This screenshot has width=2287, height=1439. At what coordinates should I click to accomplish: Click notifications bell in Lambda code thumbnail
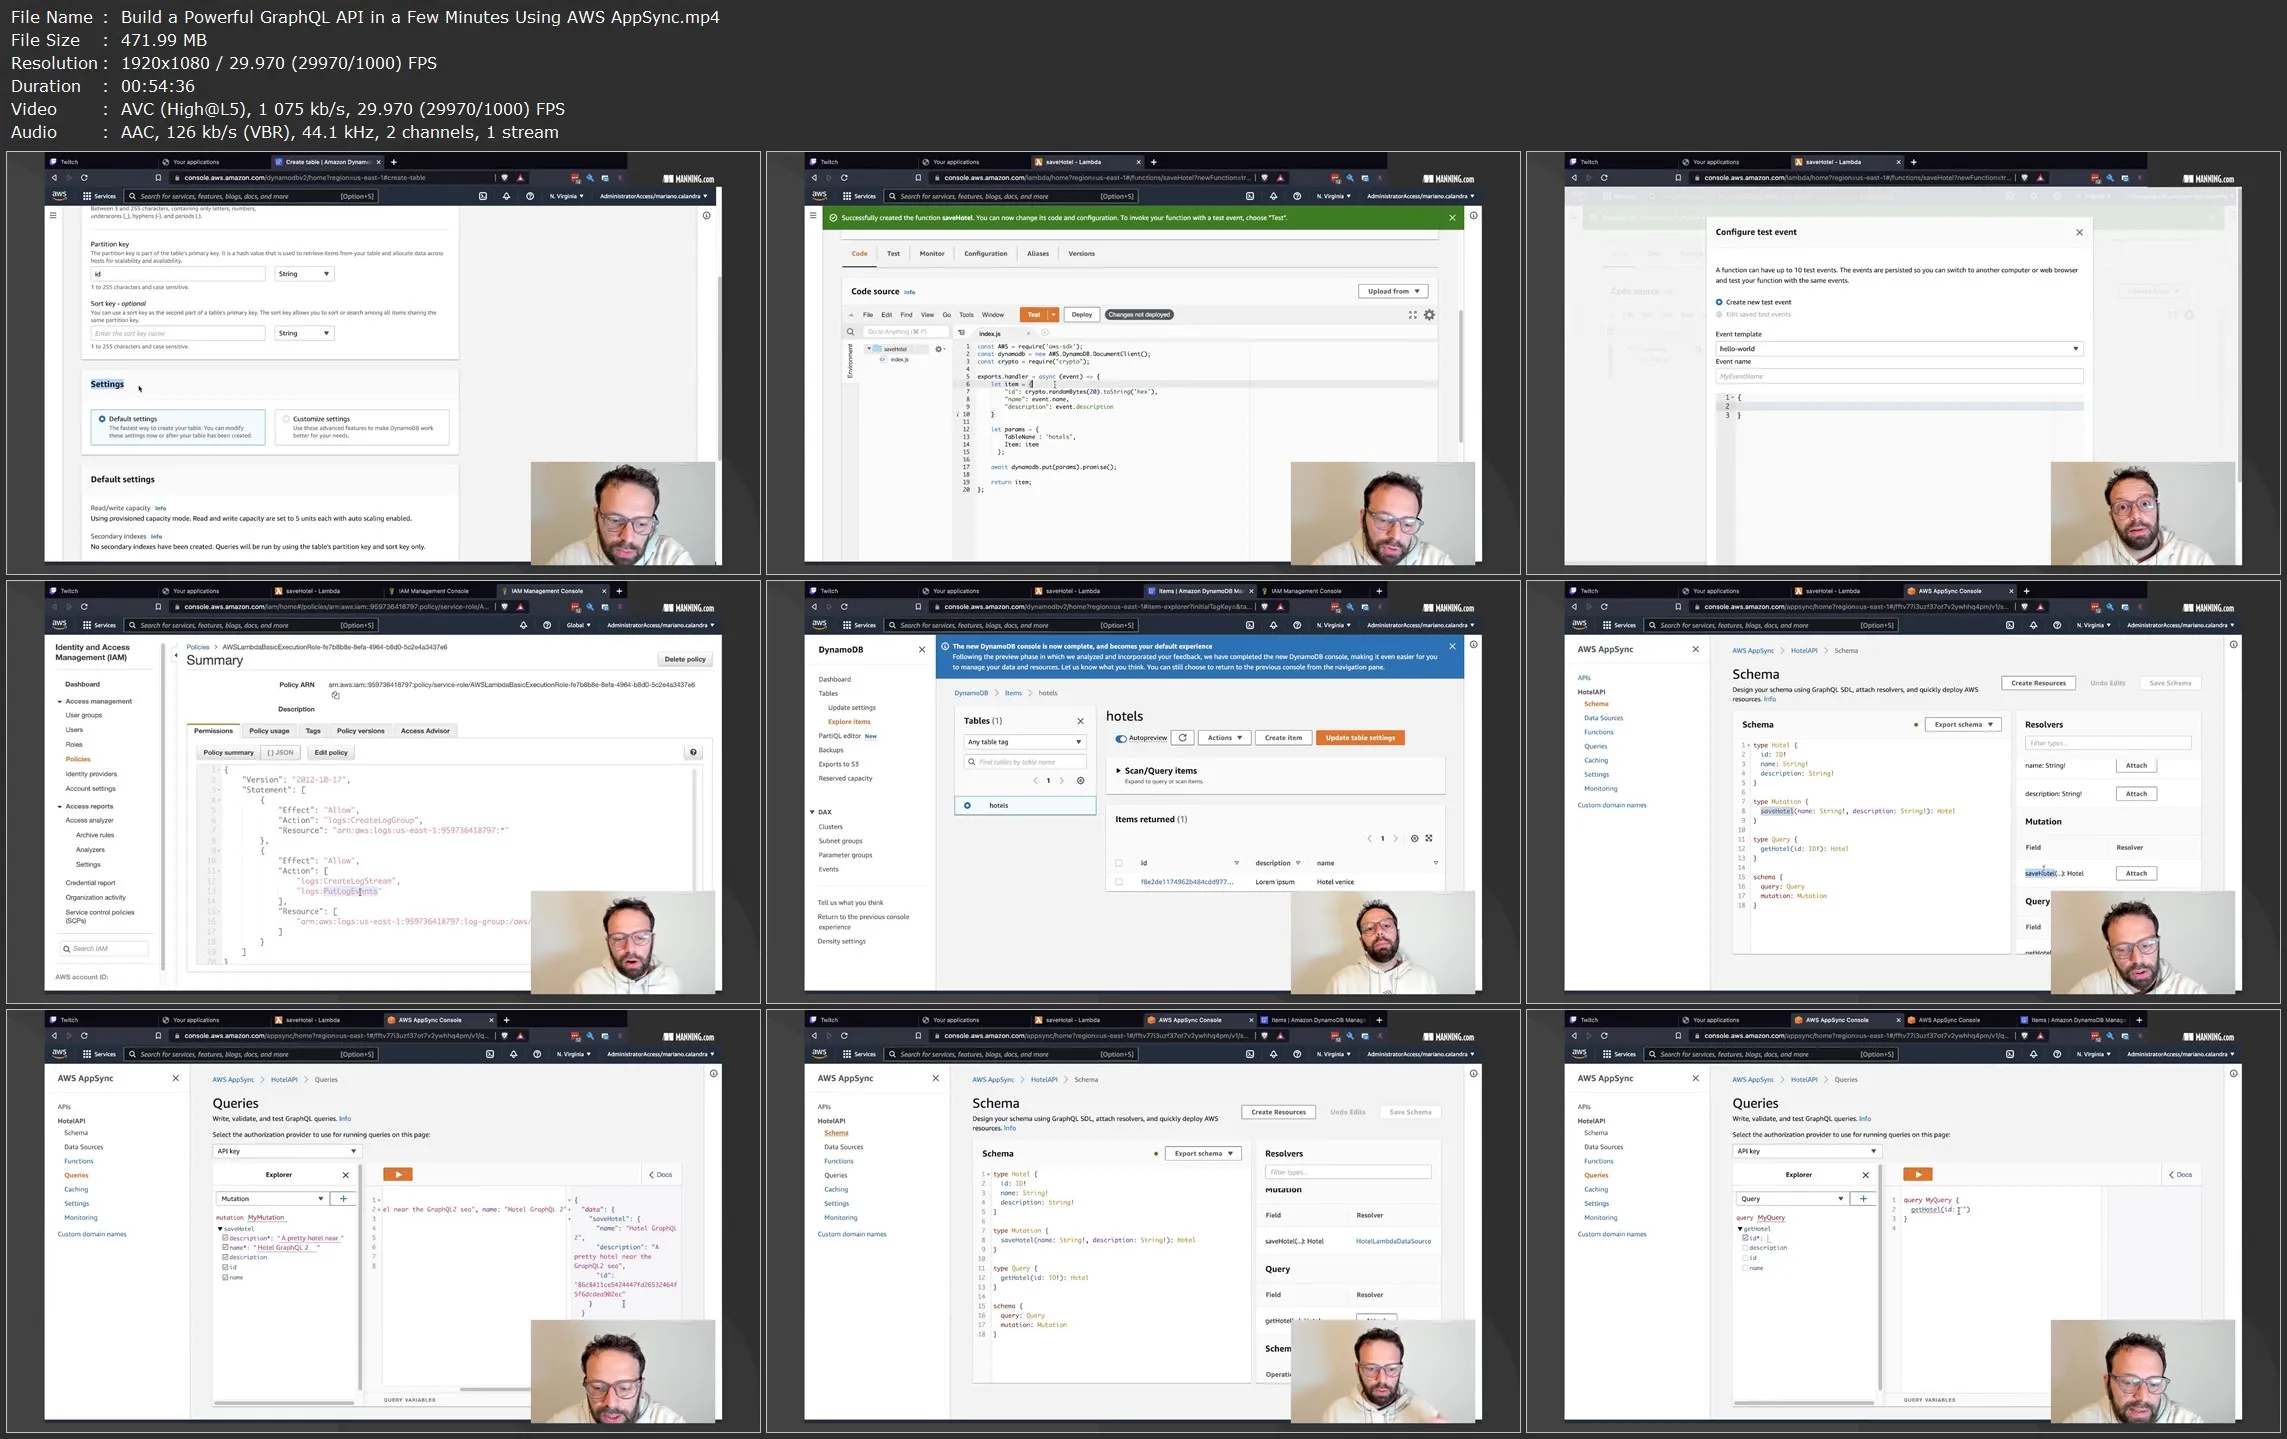[x=1273, y=196]
